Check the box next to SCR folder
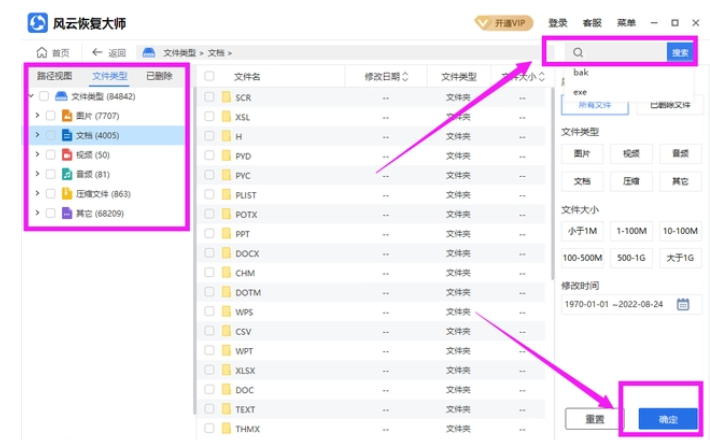 pos(210,97)
